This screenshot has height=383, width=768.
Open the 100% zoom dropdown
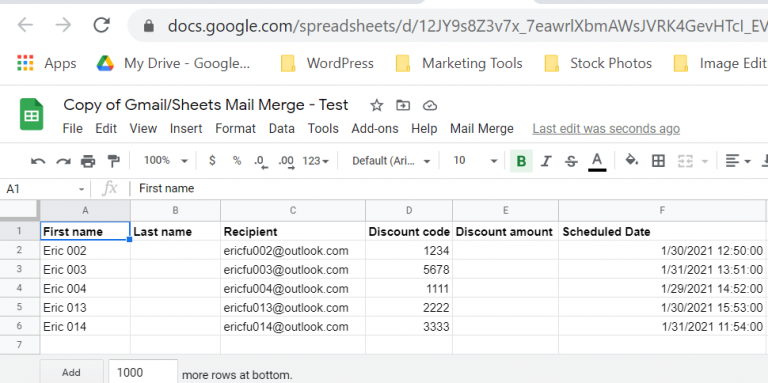166,161
